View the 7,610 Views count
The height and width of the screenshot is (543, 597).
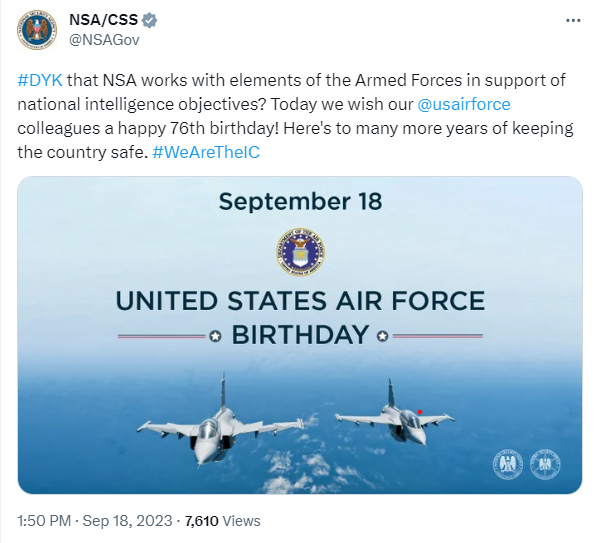pyautogui.click(x=222, y=521)
